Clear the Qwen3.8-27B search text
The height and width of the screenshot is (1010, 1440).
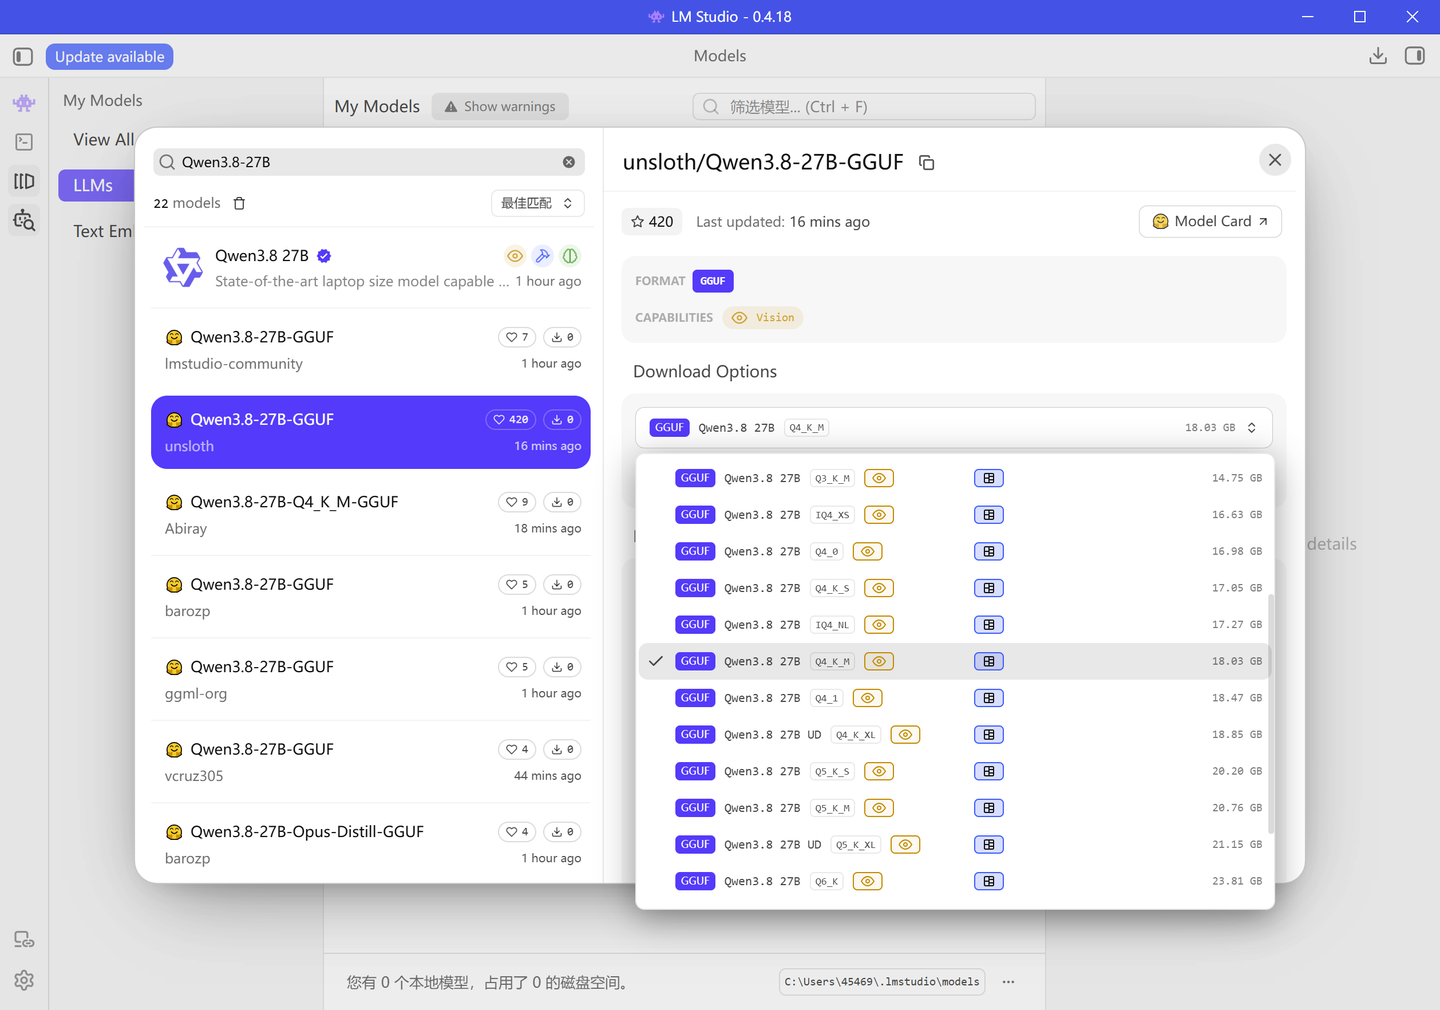(569, 162)
